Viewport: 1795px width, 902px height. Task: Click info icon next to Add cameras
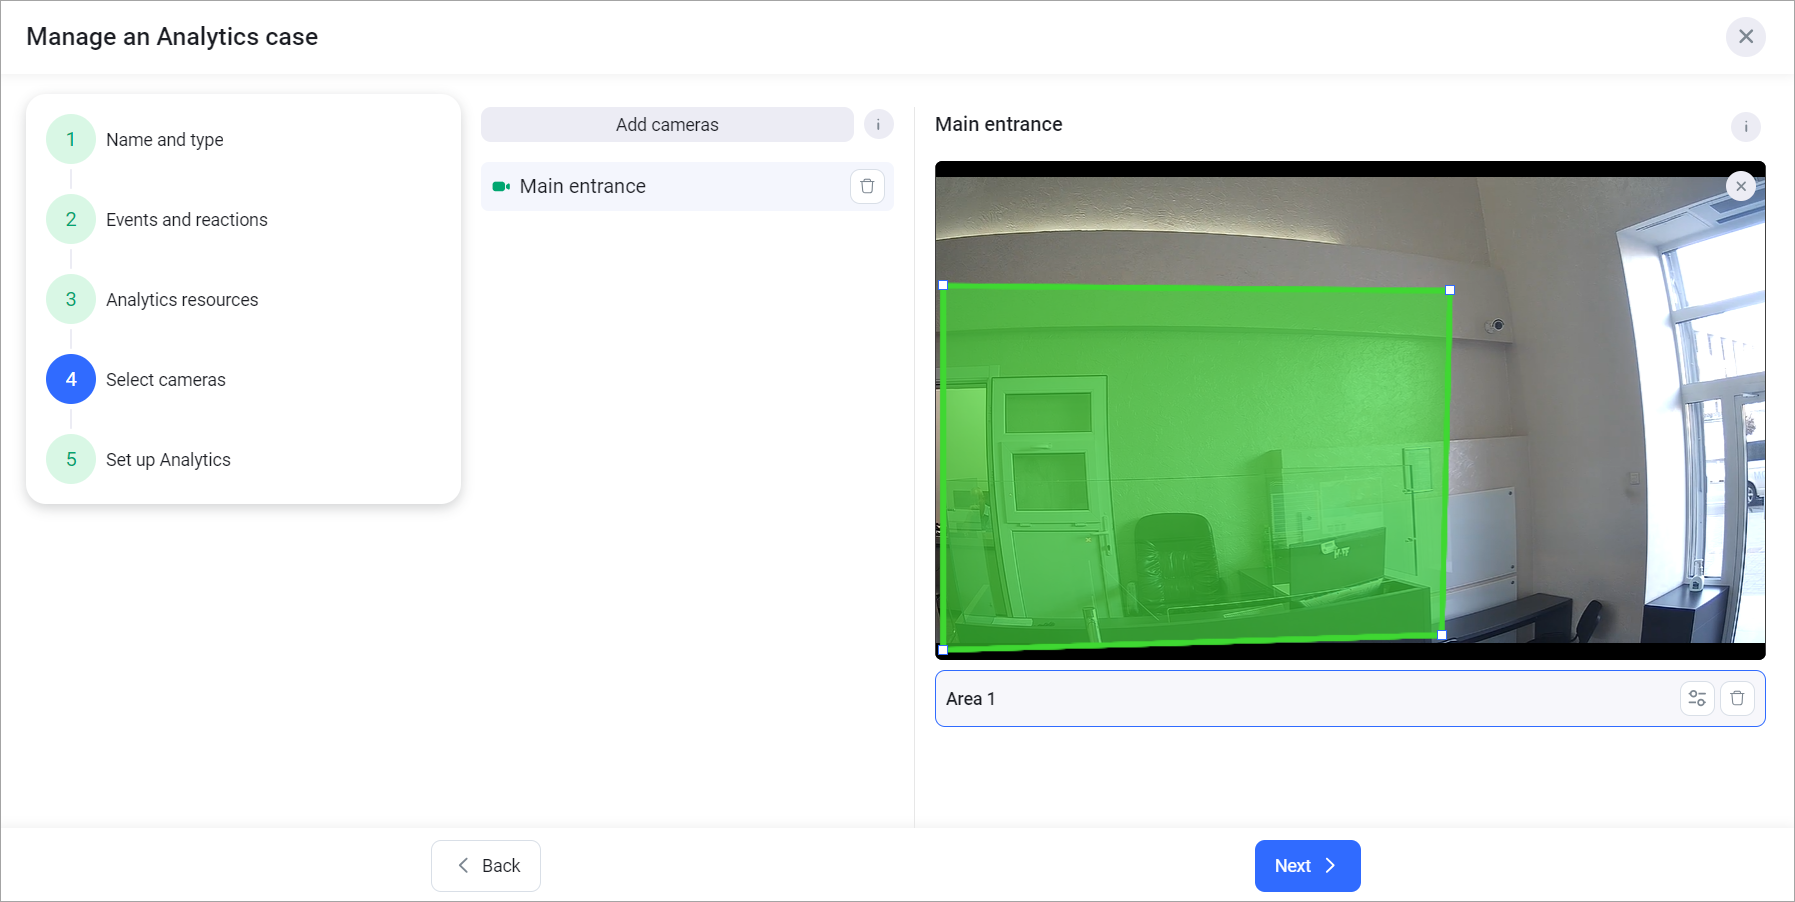tap(878, 125)
